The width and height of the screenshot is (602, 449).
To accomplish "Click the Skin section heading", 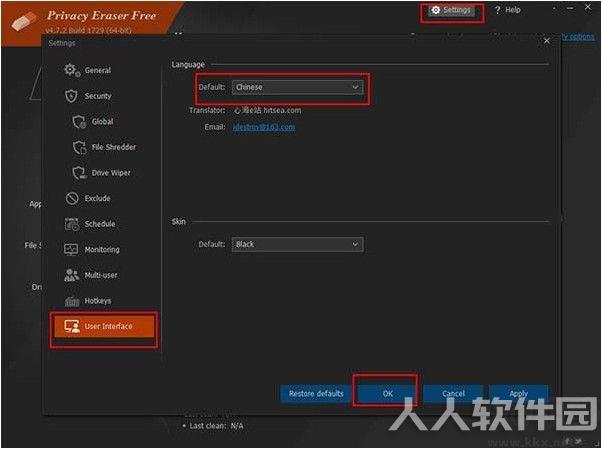I will [x=179, y=222].
